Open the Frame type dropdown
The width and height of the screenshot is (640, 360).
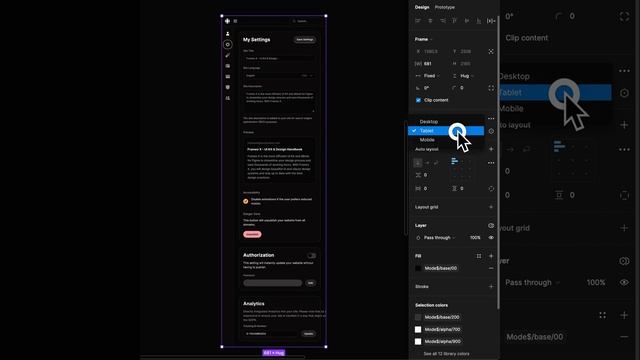click(x=424, y=39)
